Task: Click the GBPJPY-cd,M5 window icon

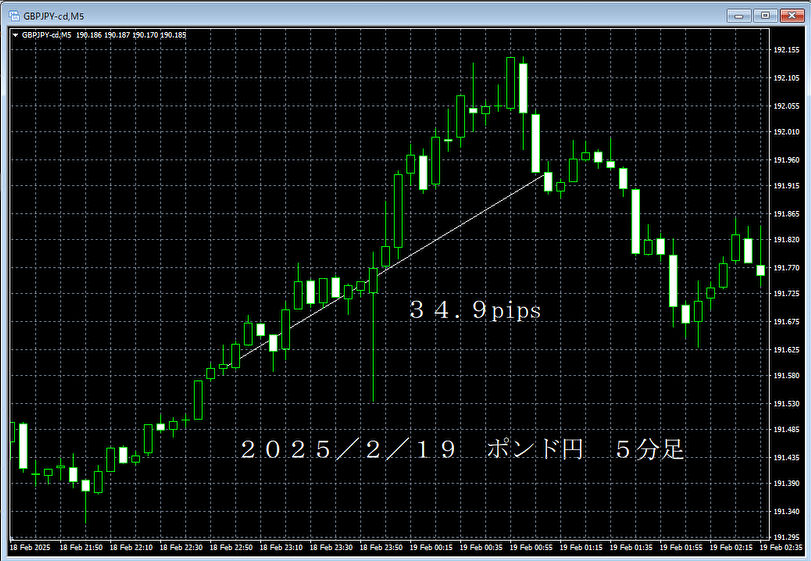Action: 14,16
